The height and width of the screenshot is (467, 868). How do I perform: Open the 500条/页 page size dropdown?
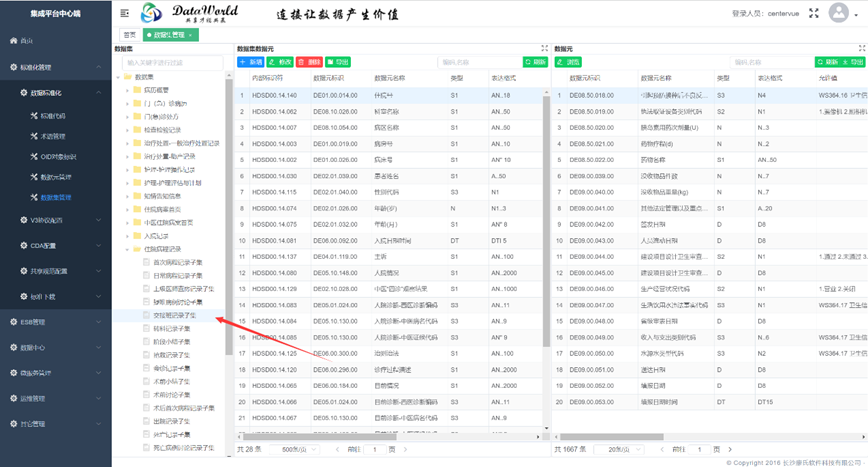tap(294, 449)
